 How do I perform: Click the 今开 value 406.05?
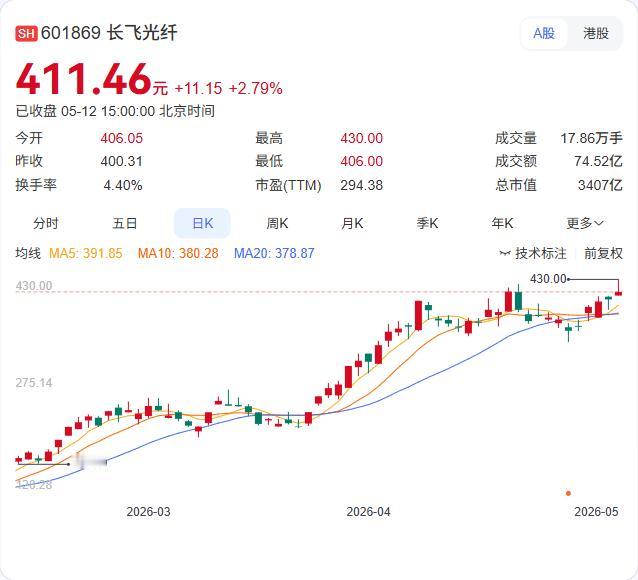tap(122, 138)
